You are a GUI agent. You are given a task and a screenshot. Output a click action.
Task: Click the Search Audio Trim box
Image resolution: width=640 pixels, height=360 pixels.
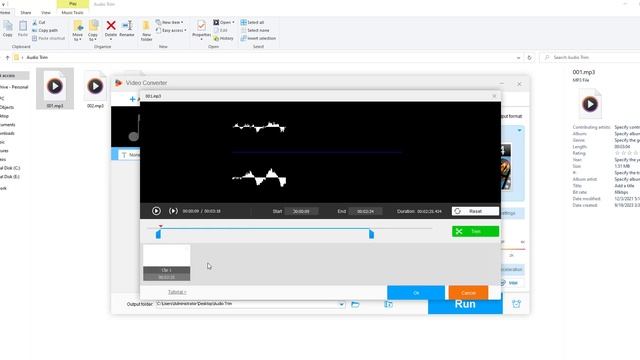pyautogui.click(x=590, y=58)
